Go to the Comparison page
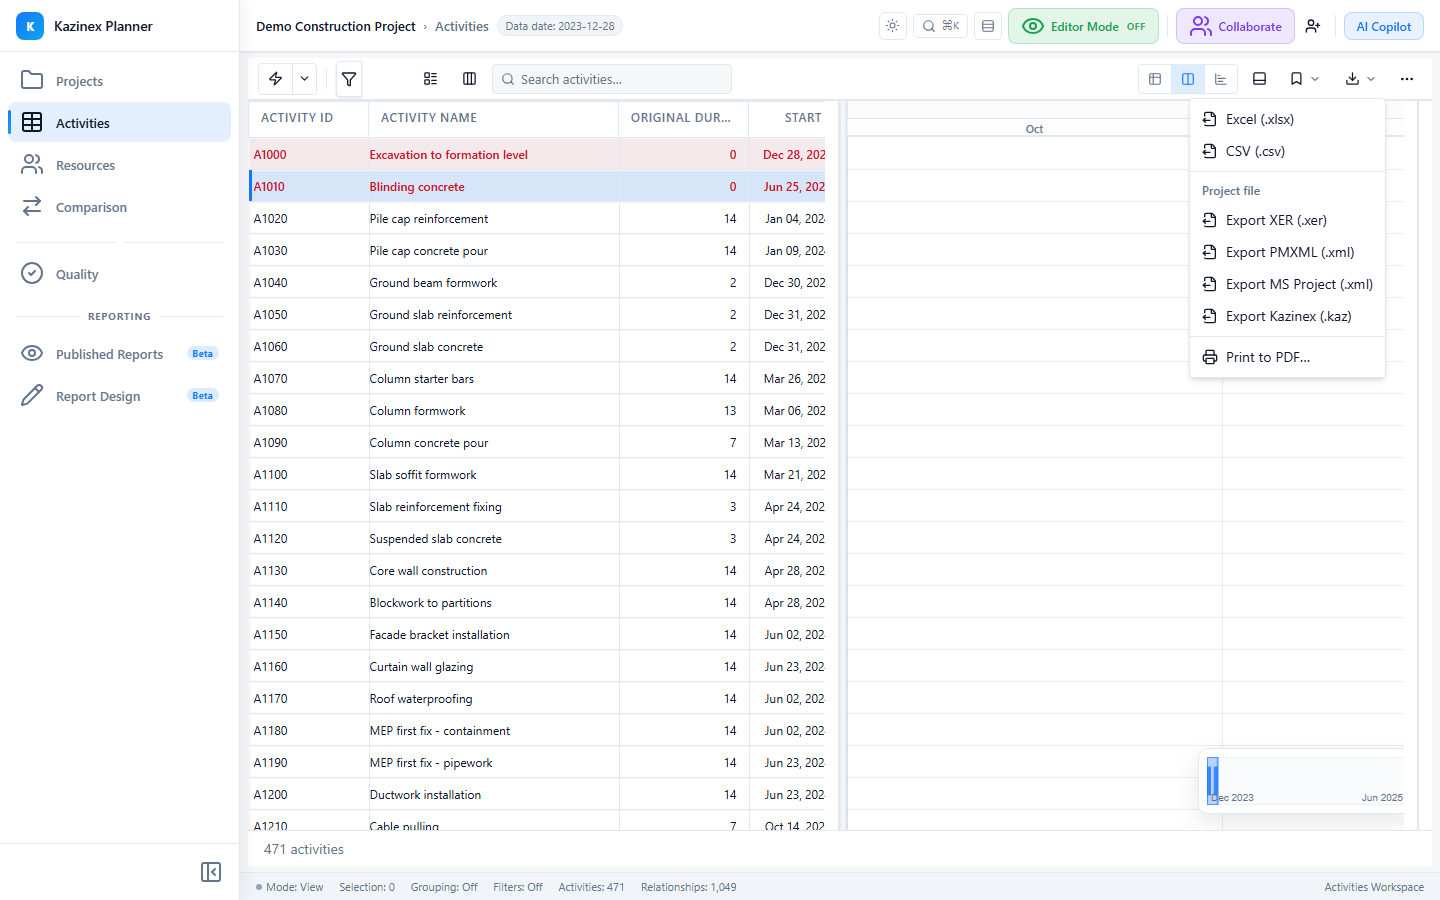The image size is (1440, 900). click(119, 207)
